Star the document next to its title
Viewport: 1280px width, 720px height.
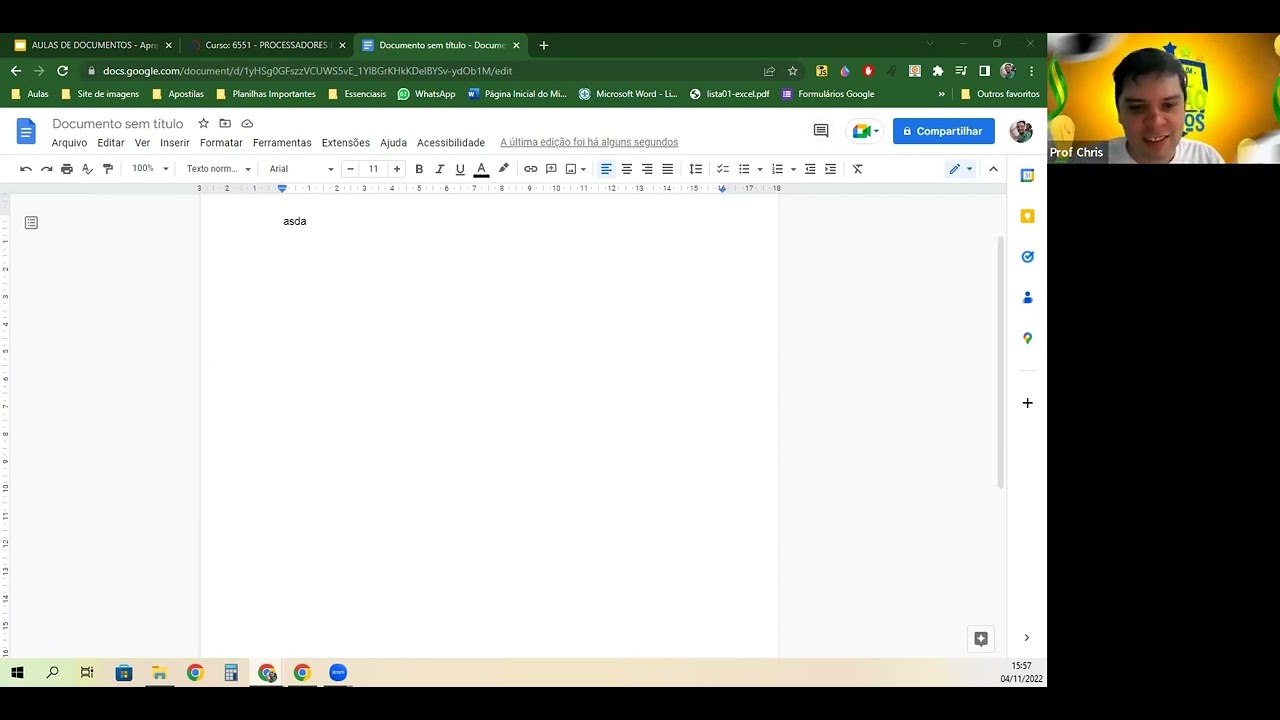pyautogui.click(x=203, y=123)
